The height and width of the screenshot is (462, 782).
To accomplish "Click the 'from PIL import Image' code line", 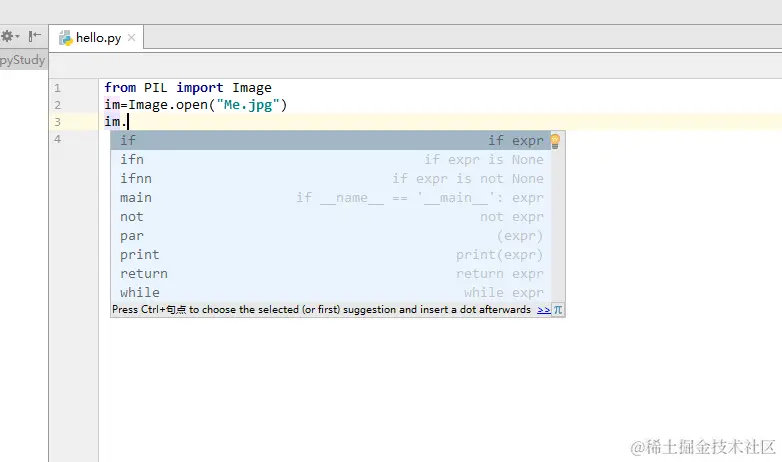I will pyautogui.click(x=188, y=88).
